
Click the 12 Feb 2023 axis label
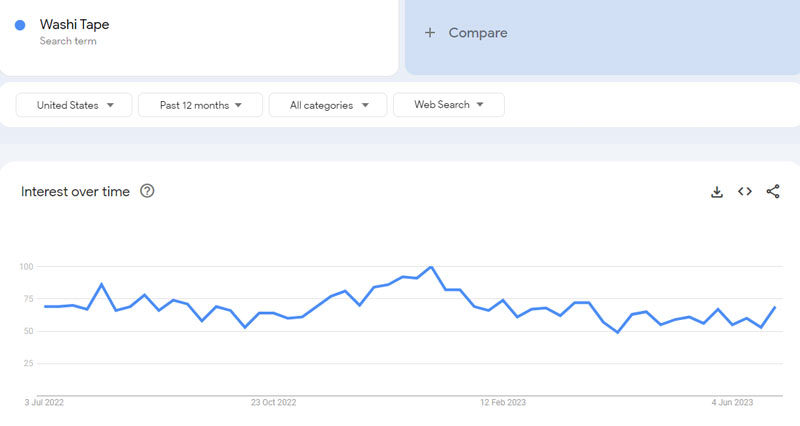point(503,403)
